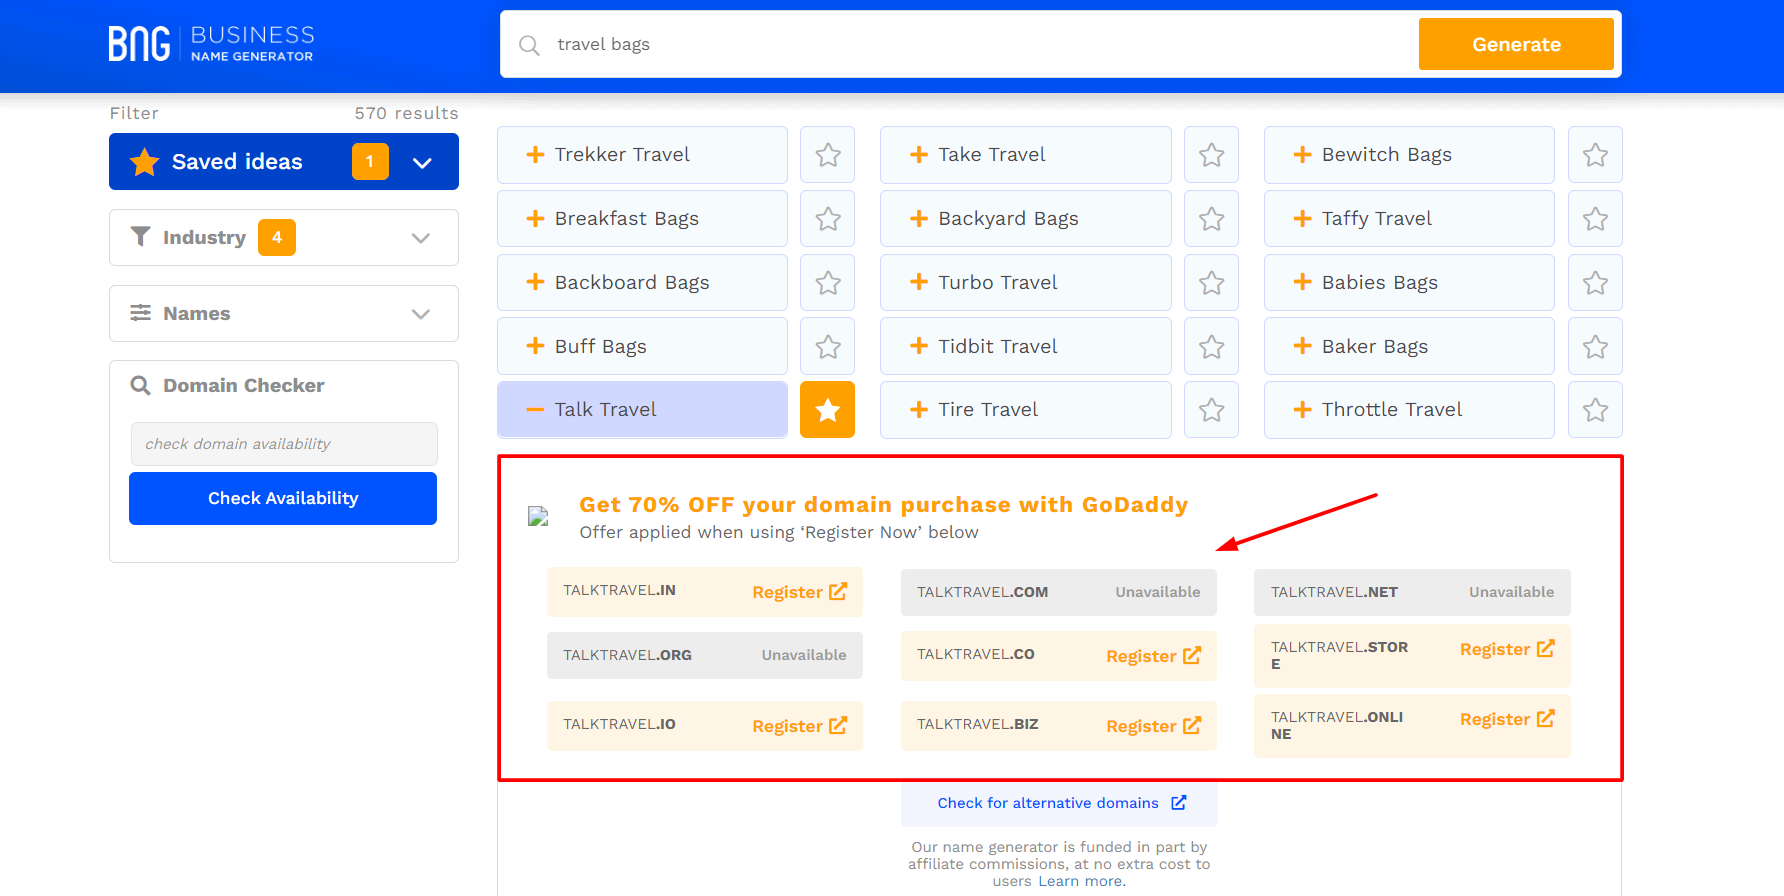Click the Domain Checker magnifier icon
Viewport: 1784px width, 896px height.
140,386
